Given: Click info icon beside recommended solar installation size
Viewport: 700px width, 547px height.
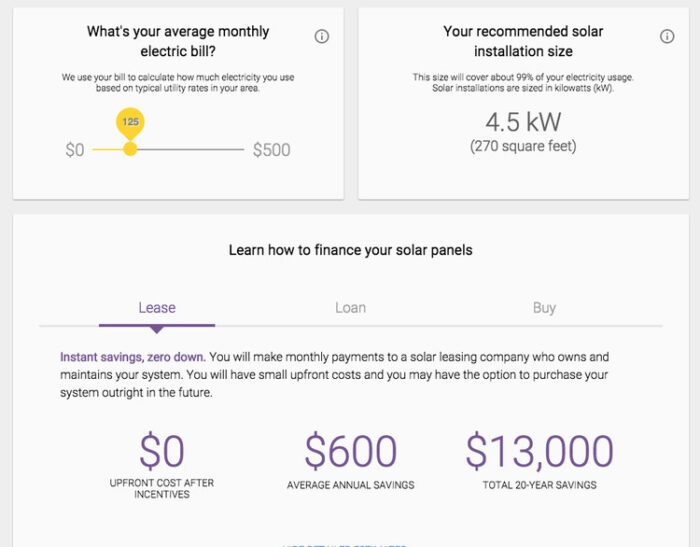Looking at the screenshot, I should 667,37.
